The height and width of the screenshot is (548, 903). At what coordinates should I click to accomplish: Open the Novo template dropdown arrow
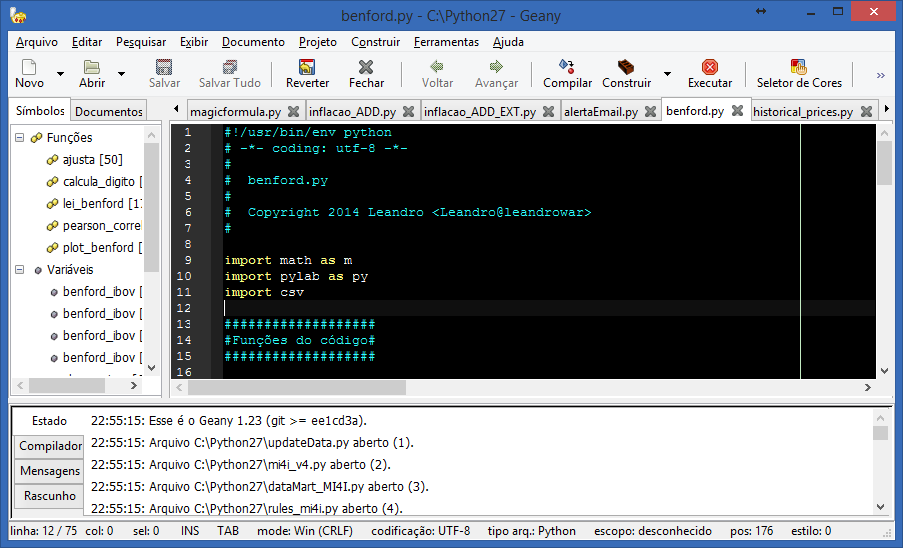[x=60, y=74]
